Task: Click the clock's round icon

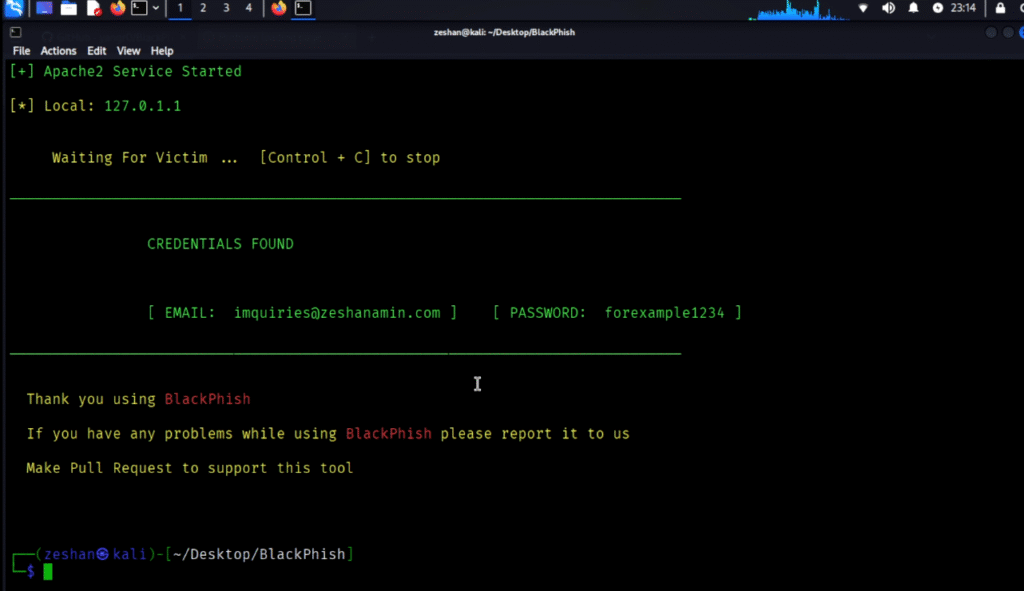Action: pyautogui.click(x=938, y=8)
